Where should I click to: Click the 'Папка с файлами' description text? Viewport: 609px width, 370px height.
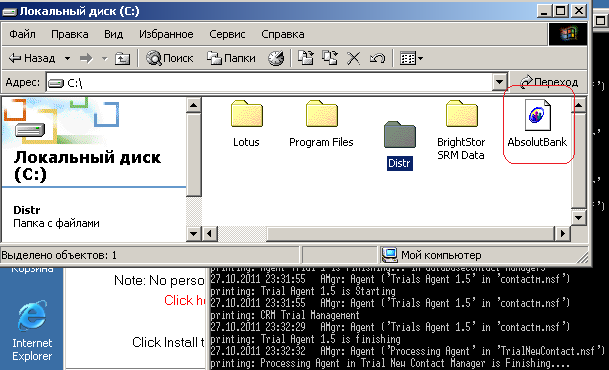coord(56,223)
